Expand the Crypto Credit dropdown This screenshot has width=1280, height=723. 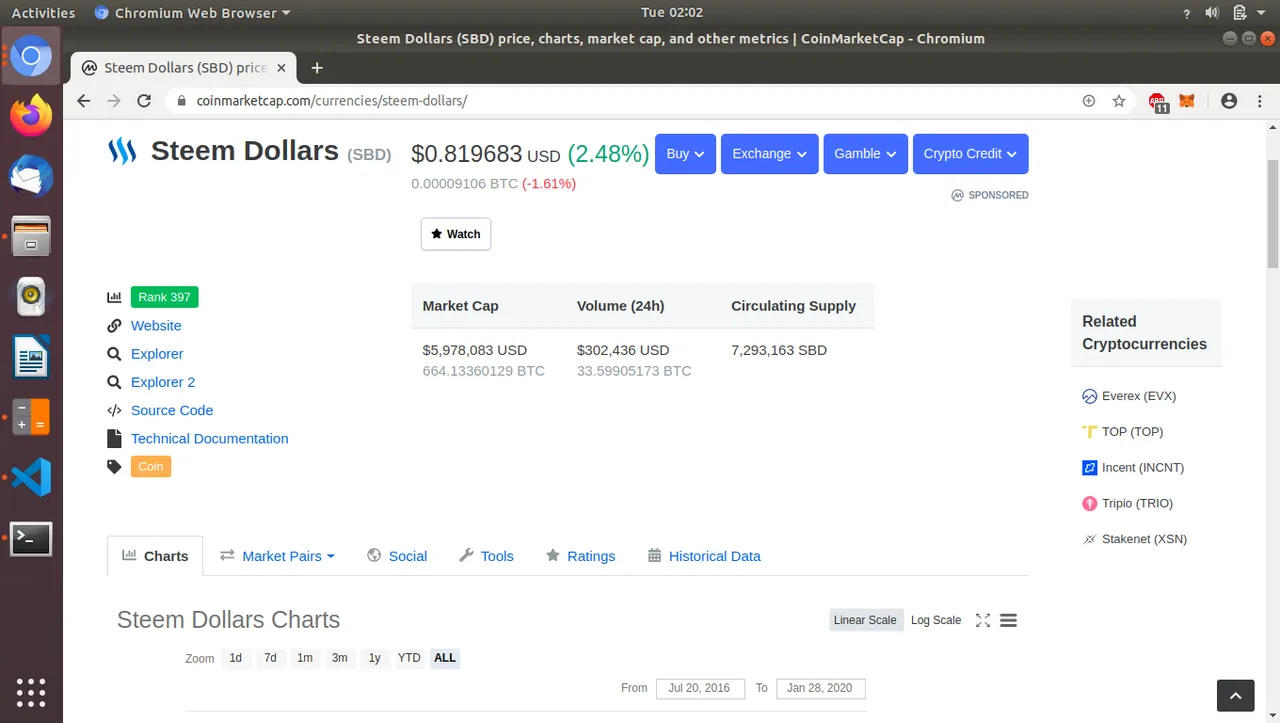(x=970, y=154)
